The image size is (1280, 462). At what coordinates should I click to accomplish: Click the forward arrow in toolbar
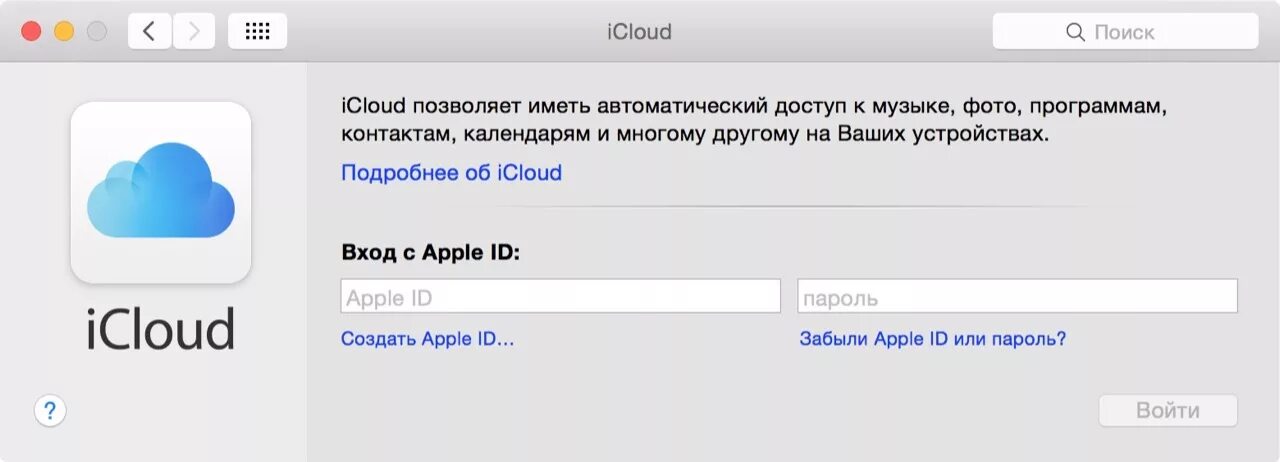click(x=194, y=32)
